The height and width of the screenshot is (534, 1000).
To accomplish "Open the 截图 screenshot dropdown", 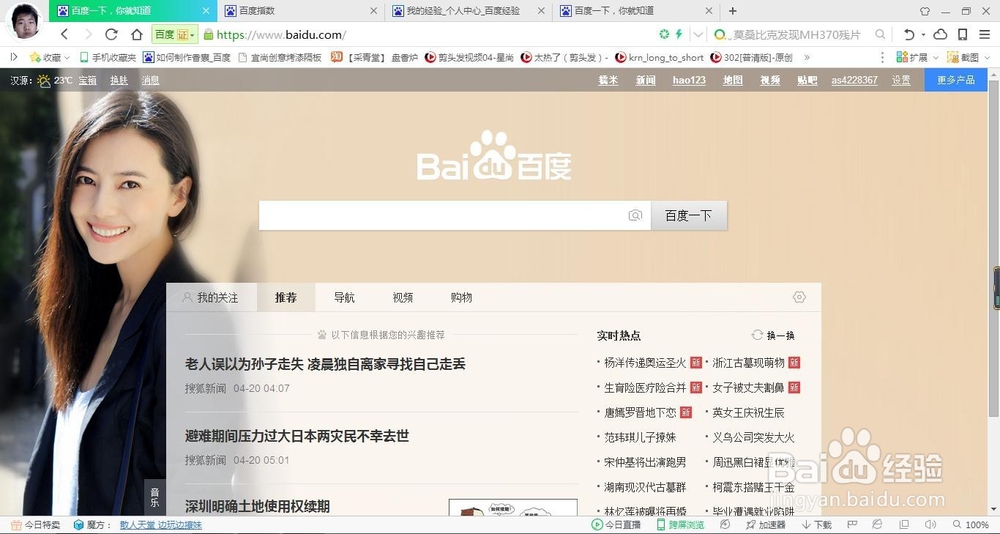I will [969, 57].
